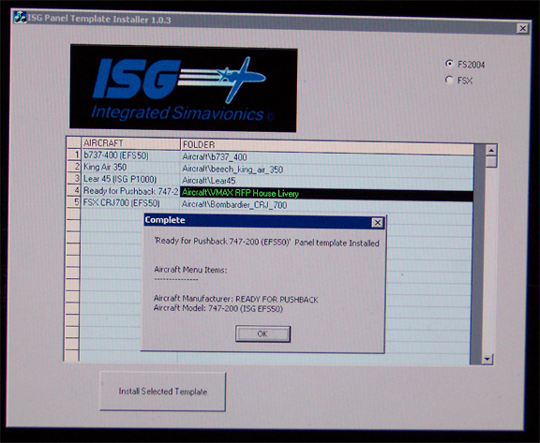Close the Complete dialog with X
This screenshot has width=540, height=443.
[x=377, y=223]
